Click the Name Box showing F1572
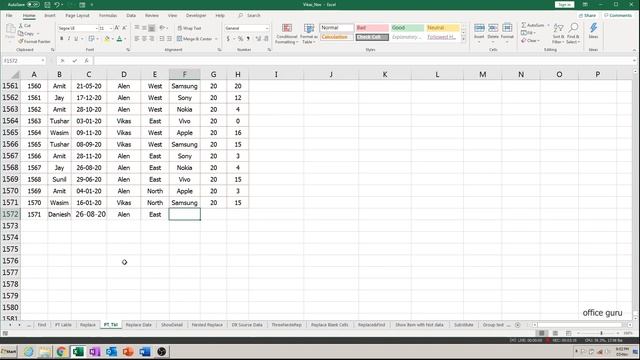The height and width of the screenshot is (360, 640). pos(24,61)
